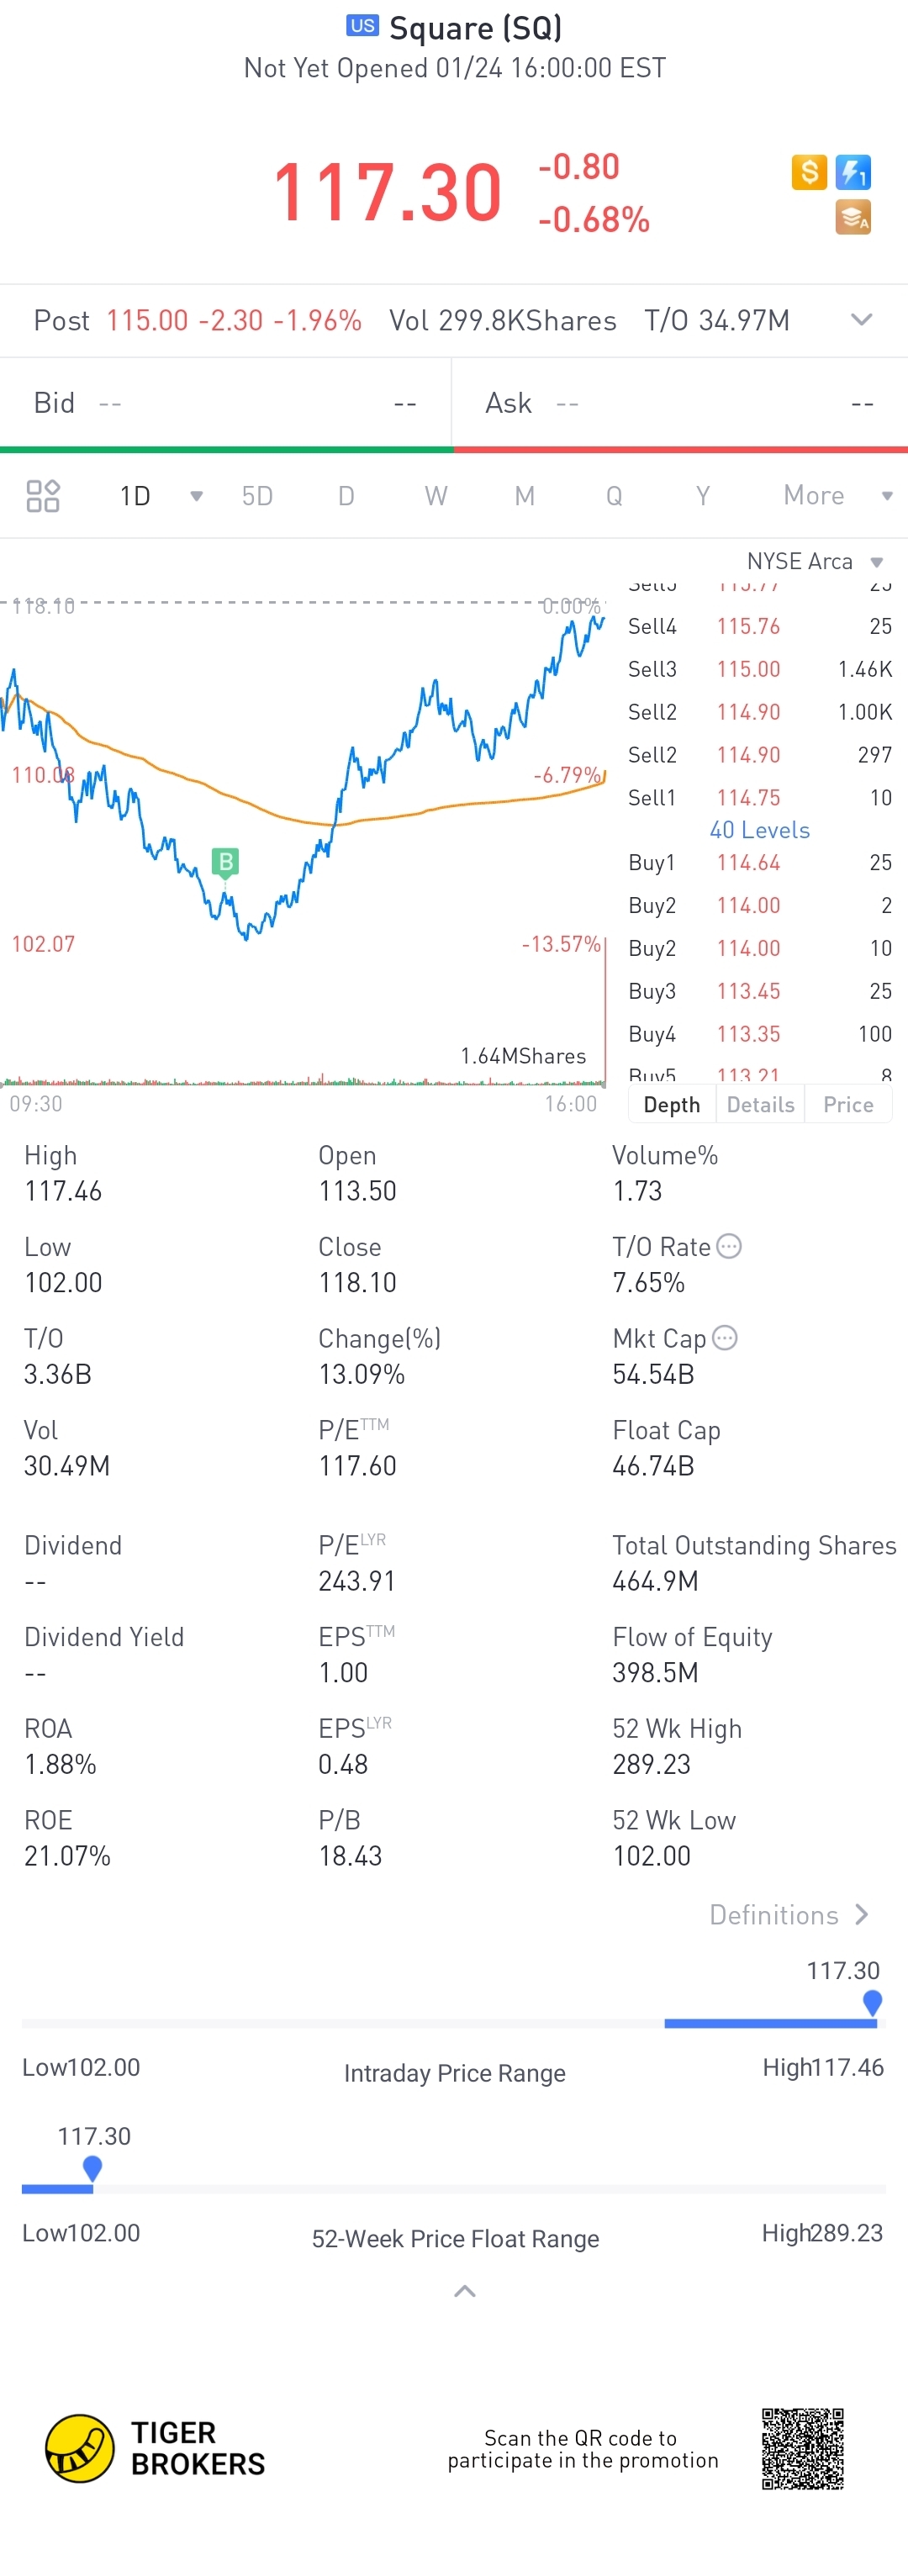The height and width of the screenshot is (2576, 908).
Task: Tap the orange dollar sign icon
Action: click(809, 172)
